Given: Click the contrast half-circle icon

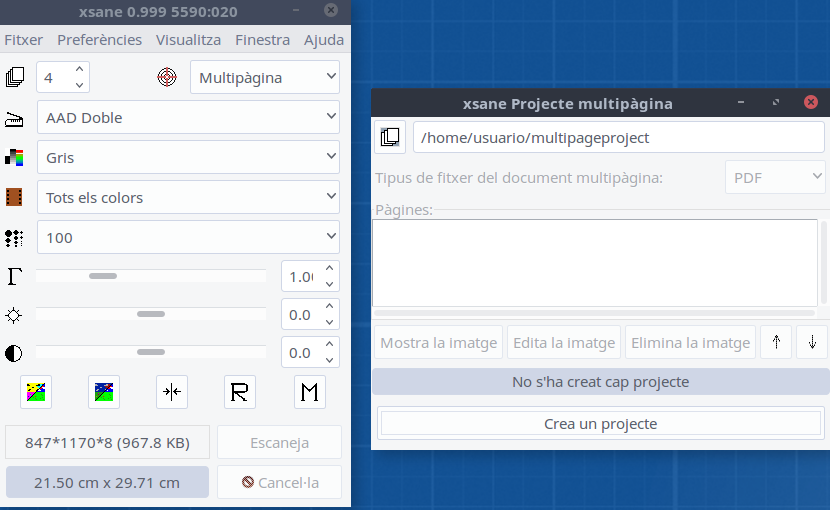Looking at the screenshot, I should [x=13, y=353].
